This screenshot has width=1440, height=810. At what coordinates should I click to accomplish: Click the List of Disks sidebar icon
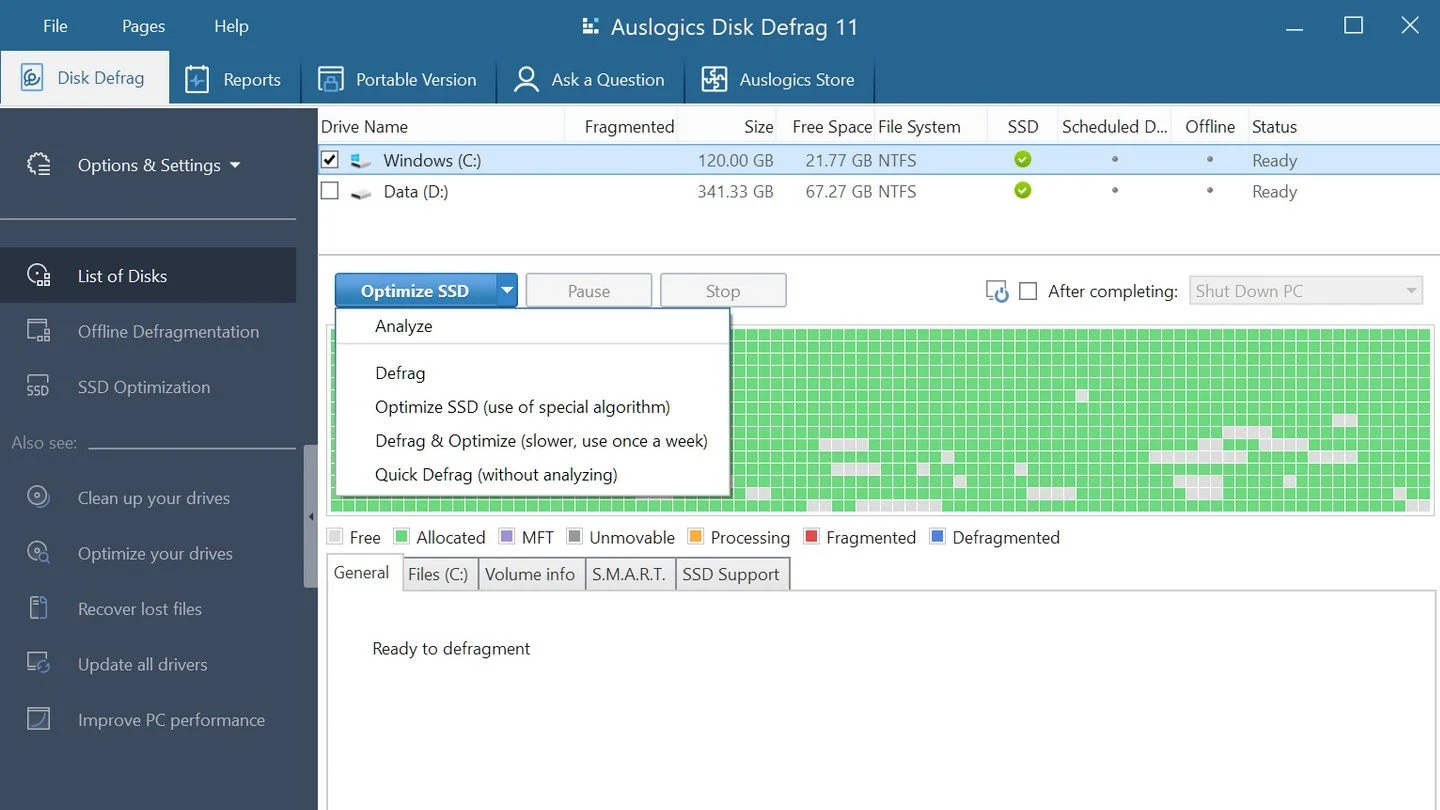pyautogui.click(x=38, y=276)
